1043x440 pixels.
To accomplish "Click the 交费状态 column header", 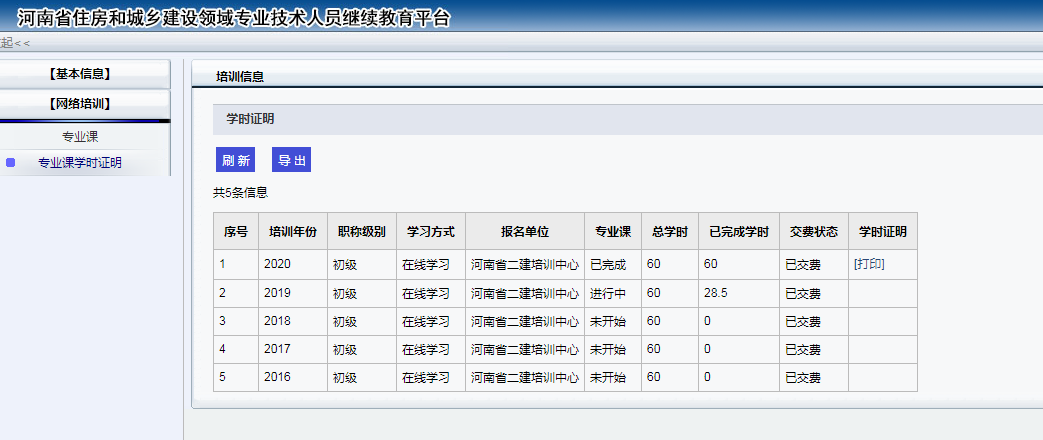I will [x=813, y=231].
